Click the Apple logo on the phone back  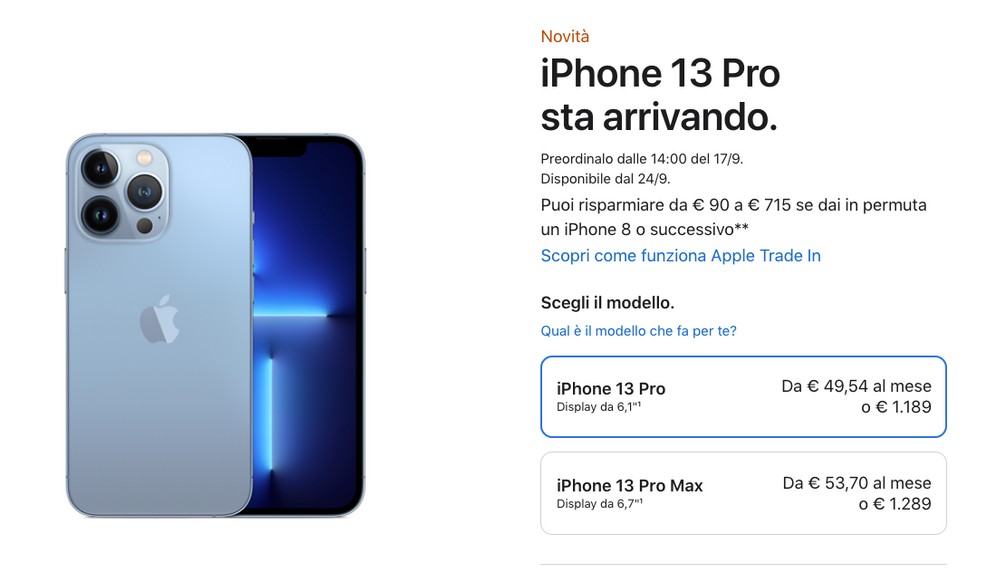click(x=159, y=319)
